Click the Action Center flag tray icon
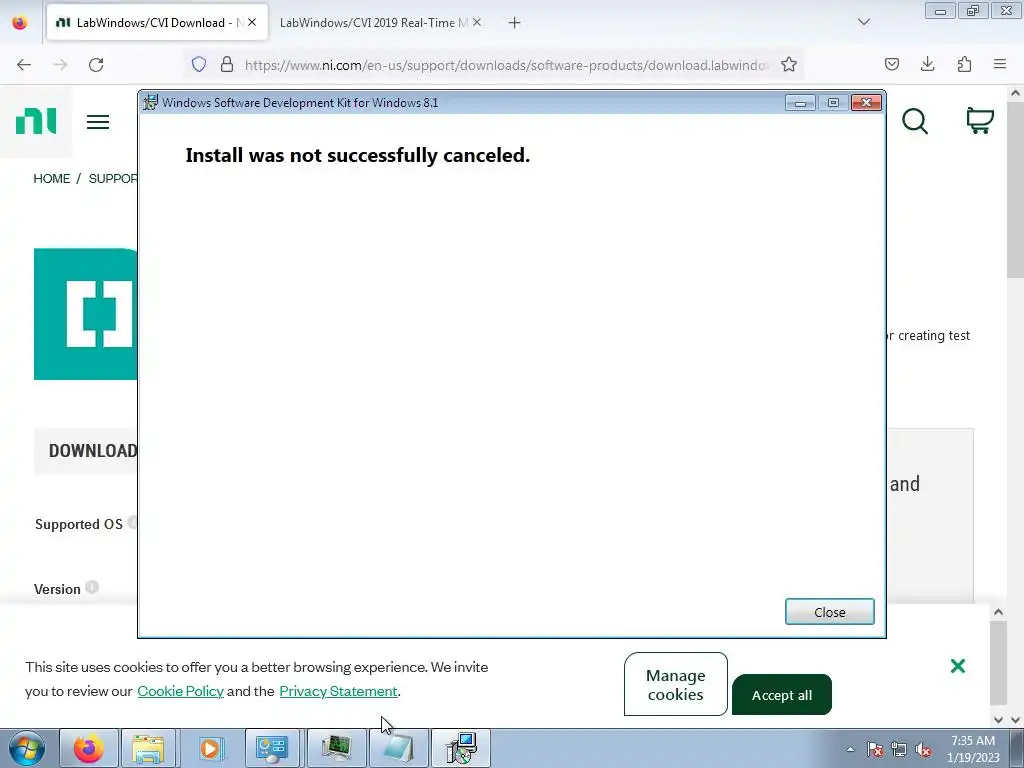 874,749
